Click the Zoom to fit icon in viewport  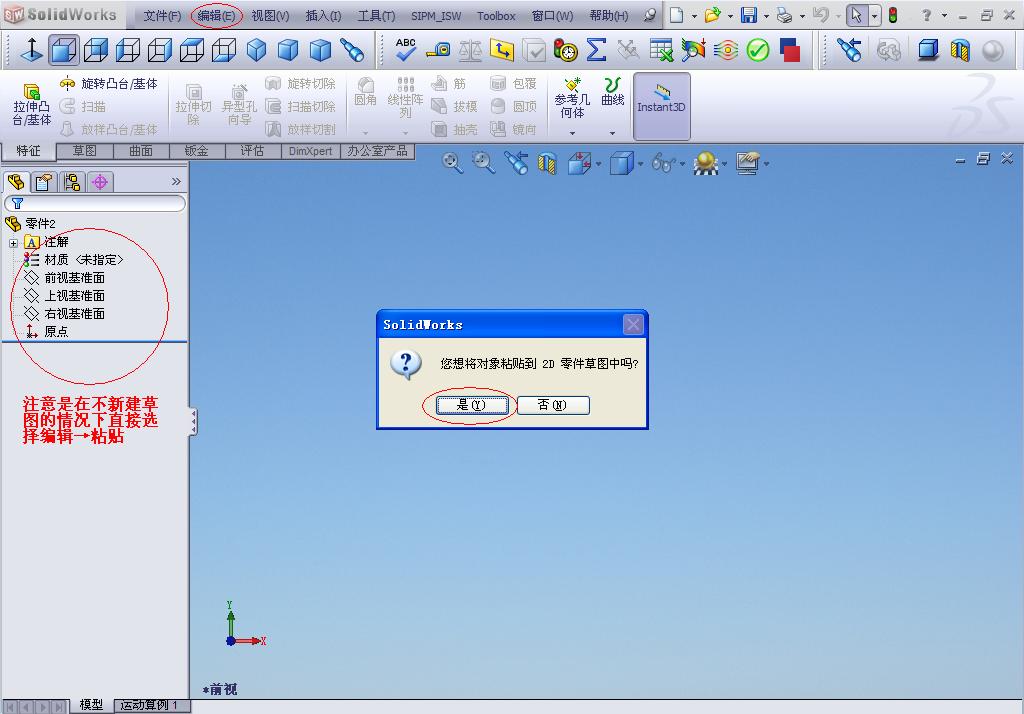click(452, 162)
